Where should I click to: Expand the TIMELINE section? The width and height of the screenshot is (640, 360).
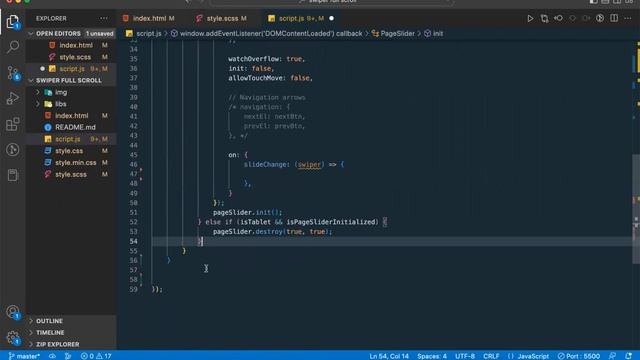[72, 333]
